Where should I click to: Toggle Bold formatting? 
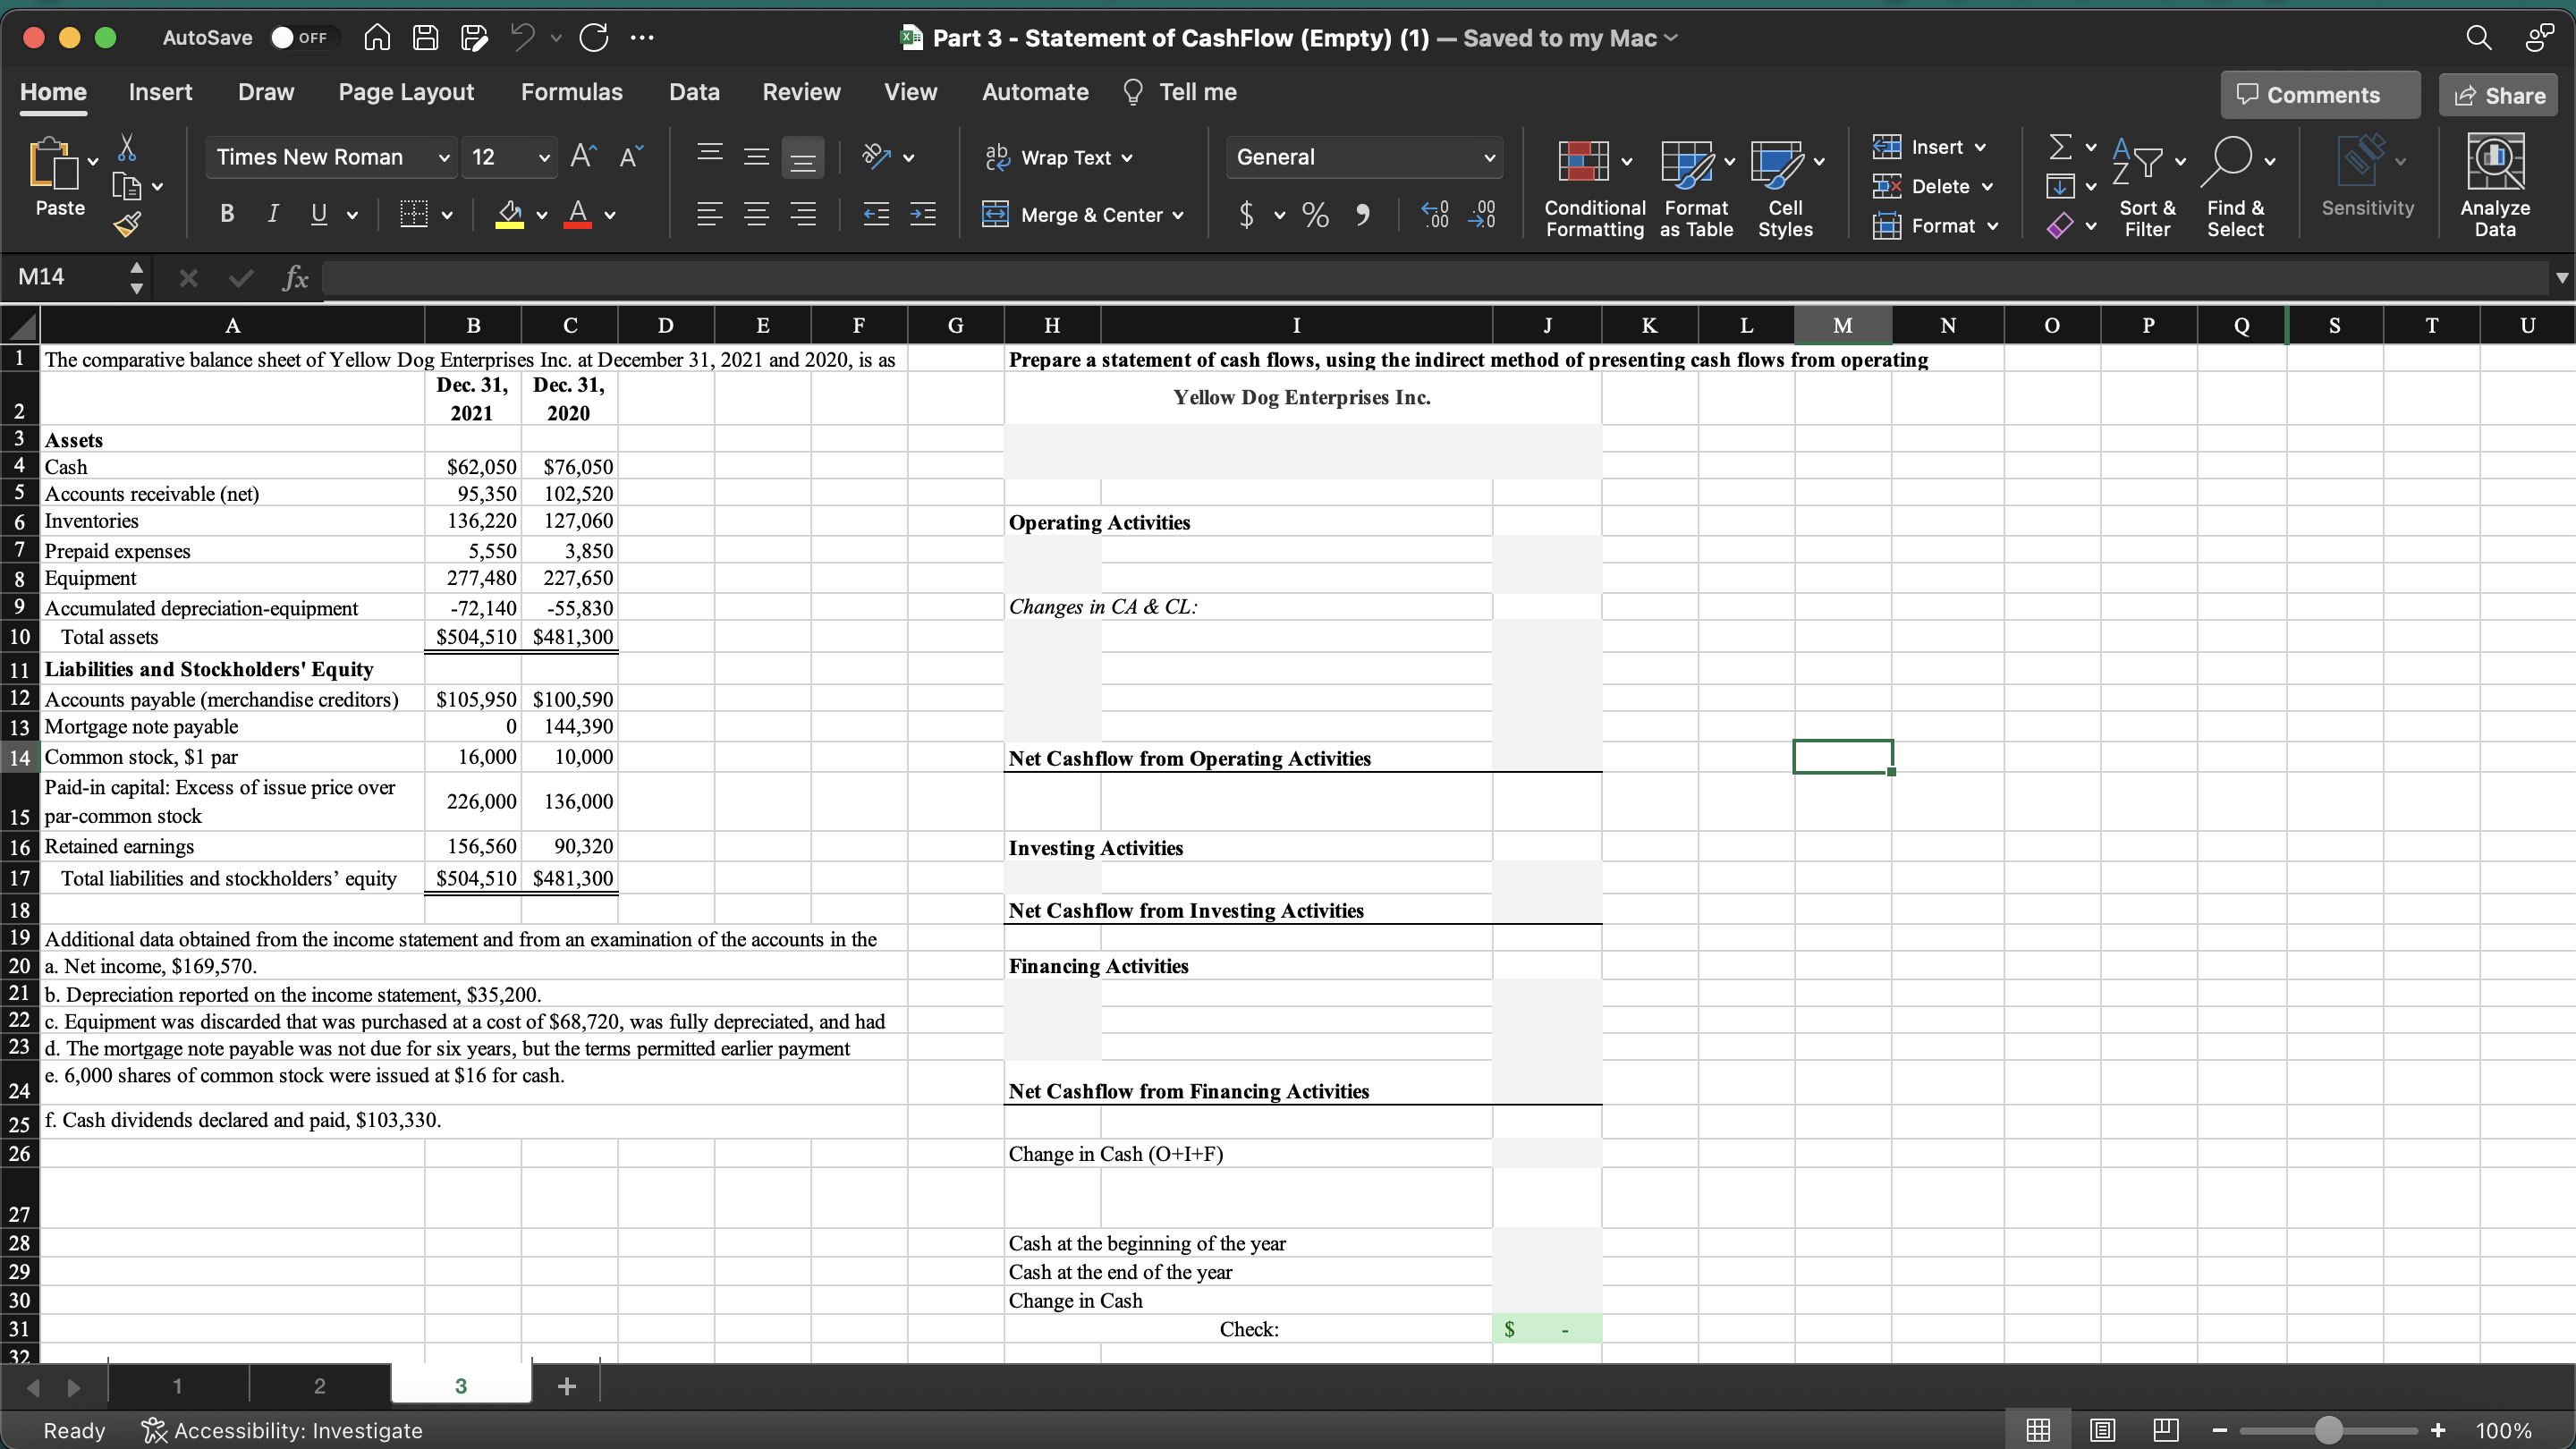227,214
